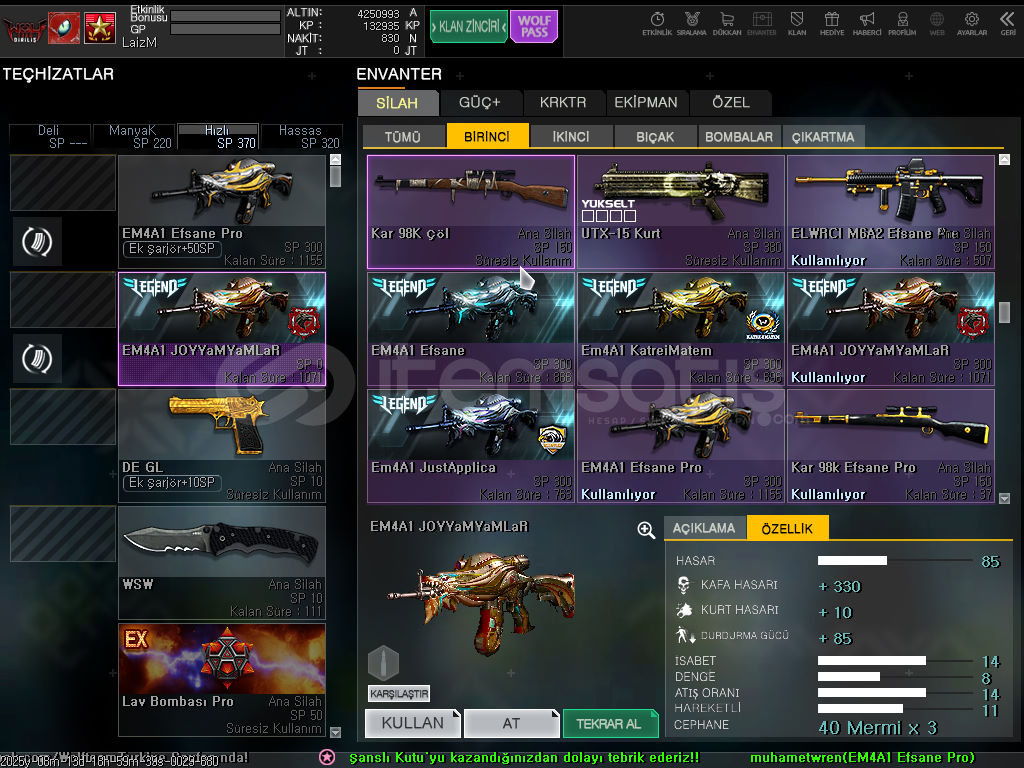
Task: Click the ammo reload icon beside EM4A1 Efsane Pro
Action: click(x=37, y=242)
